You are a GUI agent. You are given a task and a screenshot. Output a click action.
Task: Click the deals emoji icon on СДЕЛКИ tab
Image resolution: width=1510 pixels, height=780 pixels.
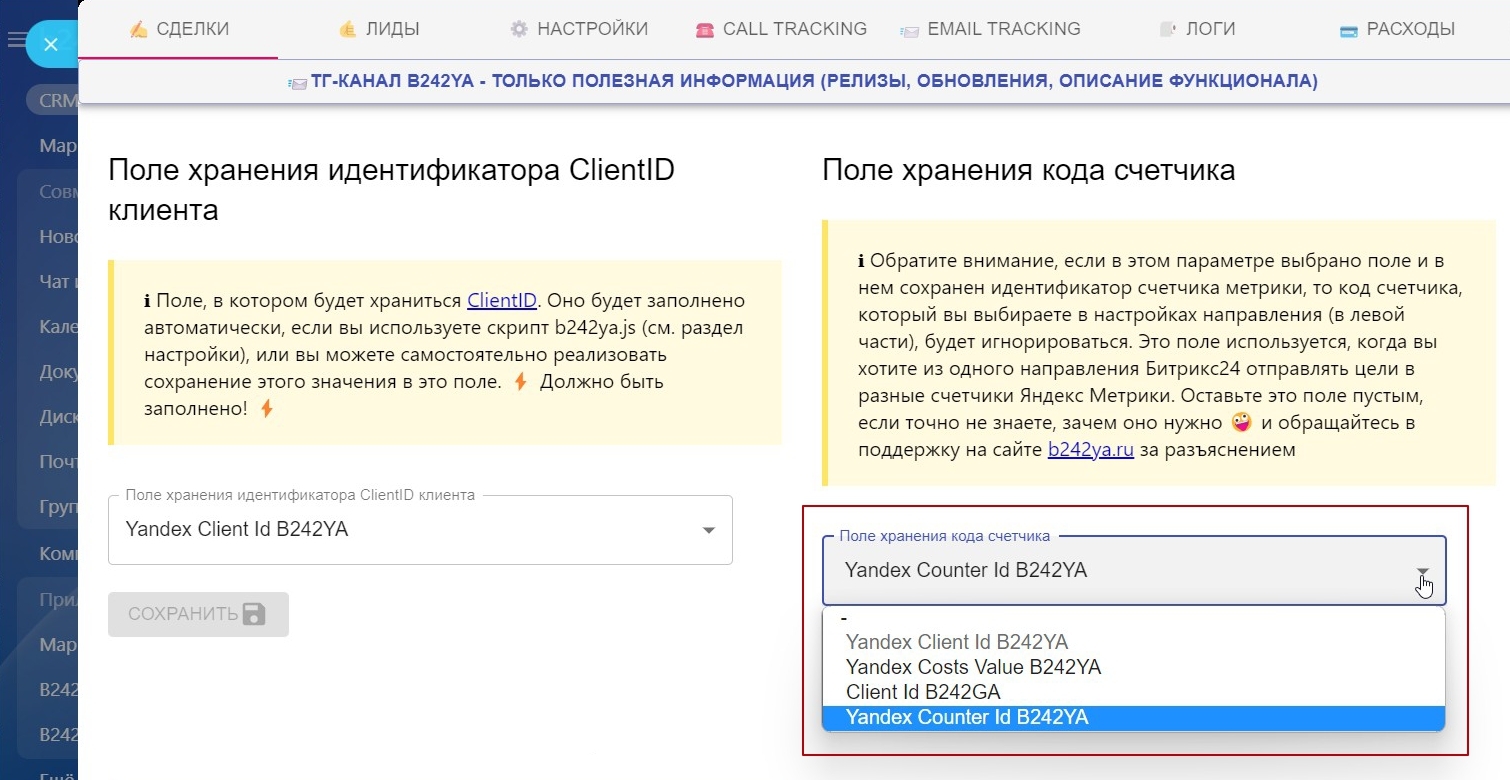click(x=139, y=29)
